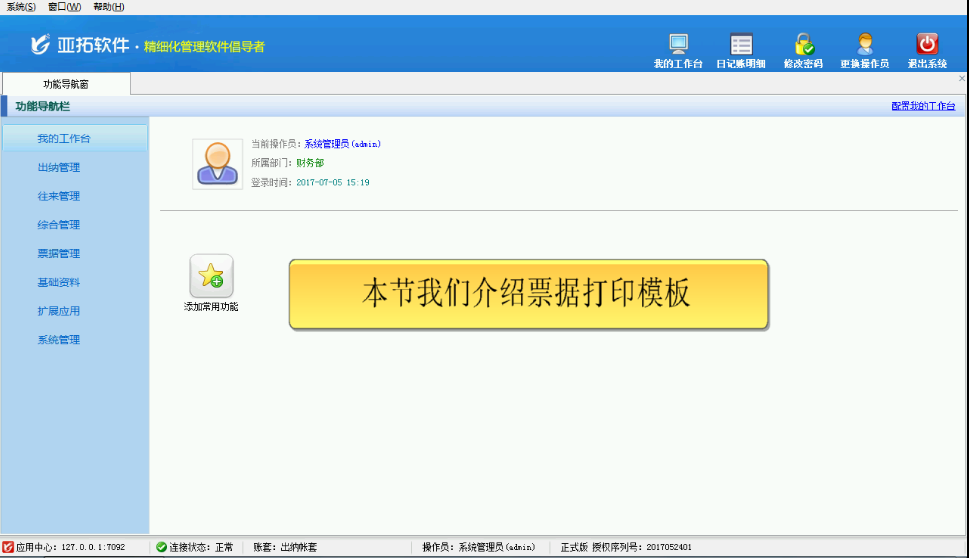The height and width of the screenshot is (558, 969).
Task: Open 基础资料 sidebar section
Action: (x=58, y=282)
